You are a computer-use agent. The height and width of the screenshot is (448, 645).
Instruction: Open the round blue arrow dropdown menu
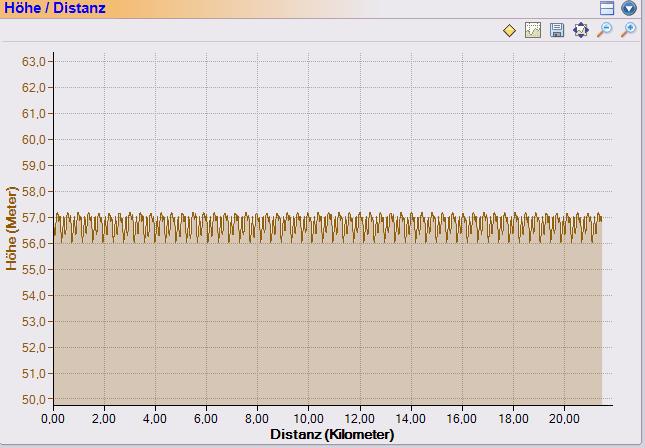pyautogui.click(x=629, y=8)
